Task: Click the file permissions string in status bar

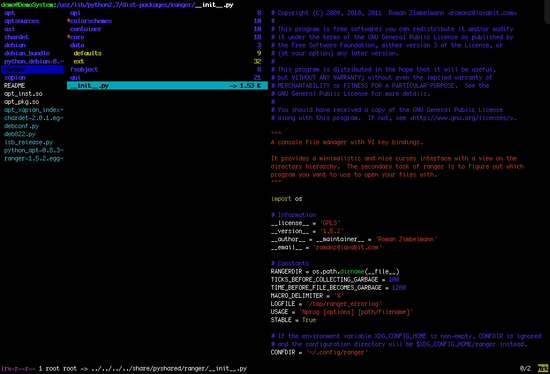Action: pos(18,369)
